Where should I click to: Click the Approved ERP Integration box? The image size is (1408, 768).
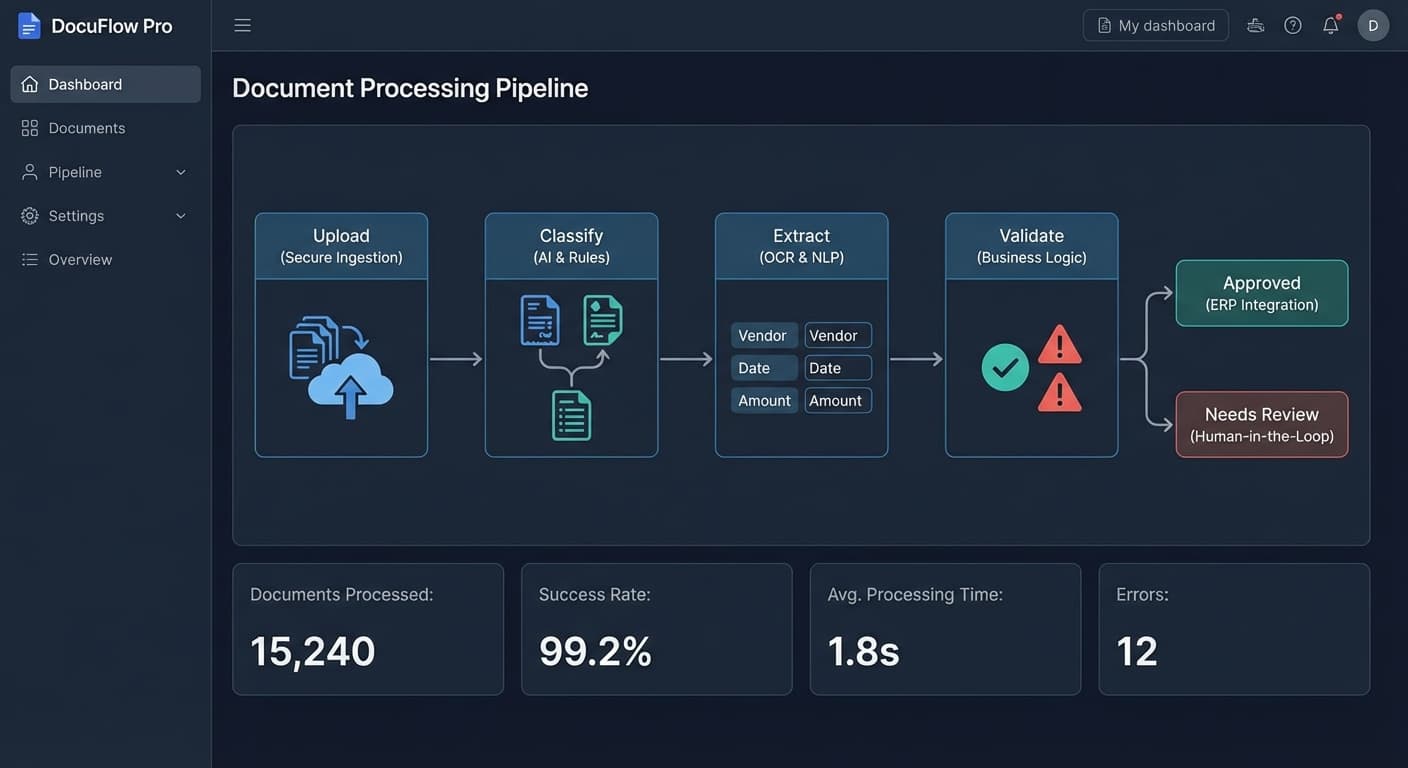1262,293
